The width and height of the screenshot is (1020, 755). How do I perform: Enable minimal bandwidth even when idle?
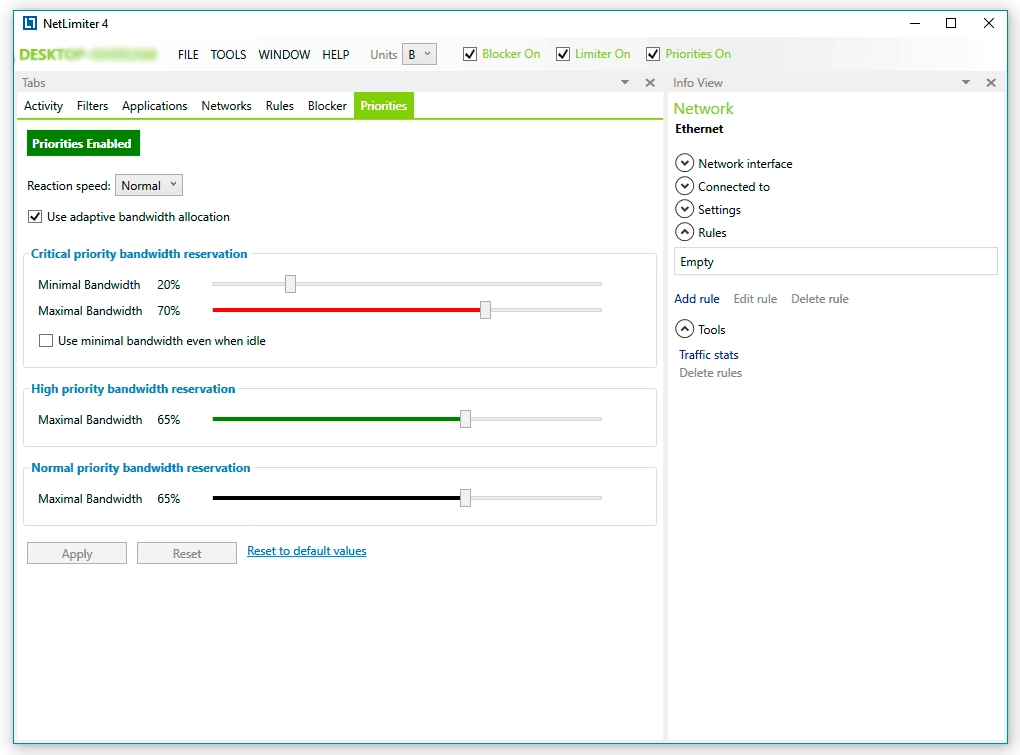click(x=46, y=340)
